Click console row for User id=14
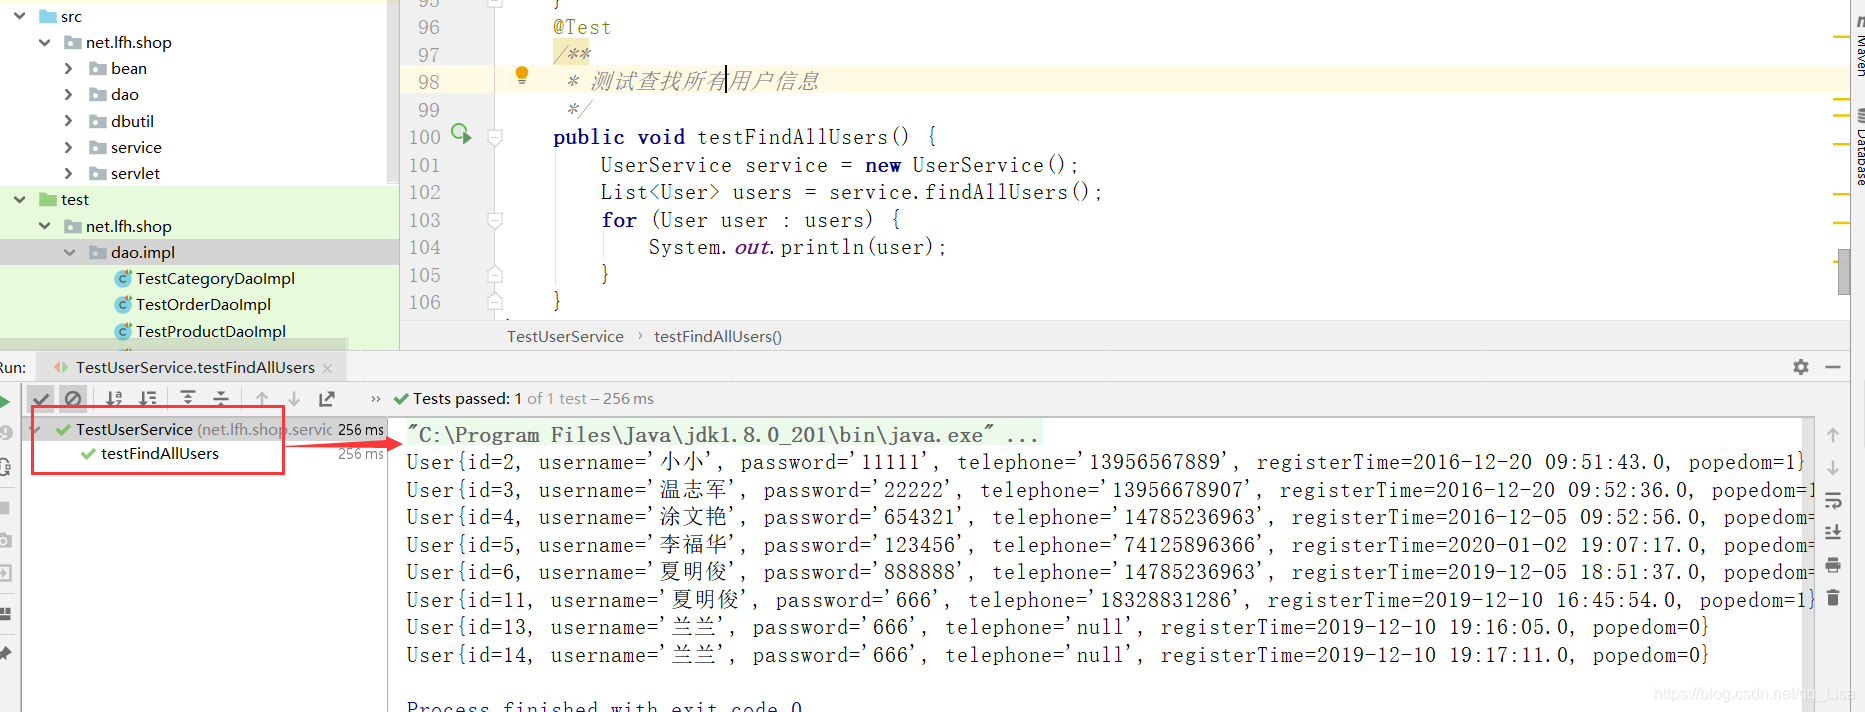Screen dimensions: 1865x712 tap(1057, 655)
